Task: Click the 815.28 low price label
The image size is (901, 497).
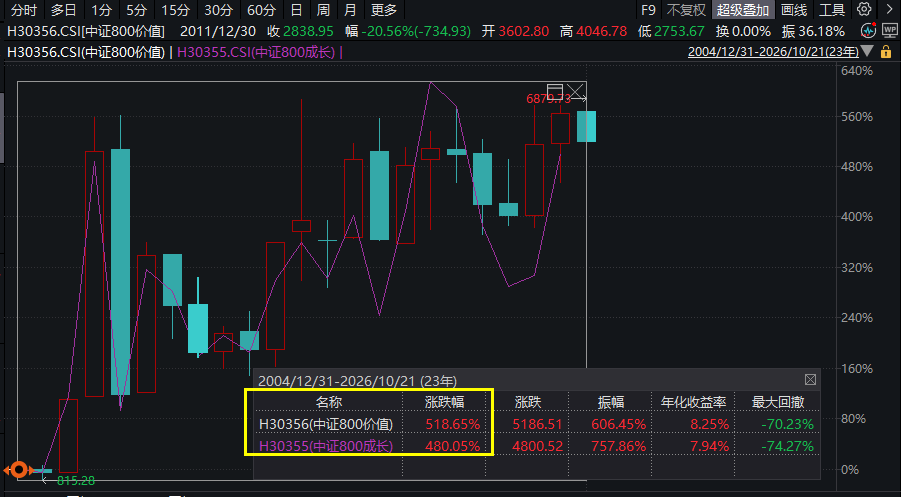Action: coord(76,481)
